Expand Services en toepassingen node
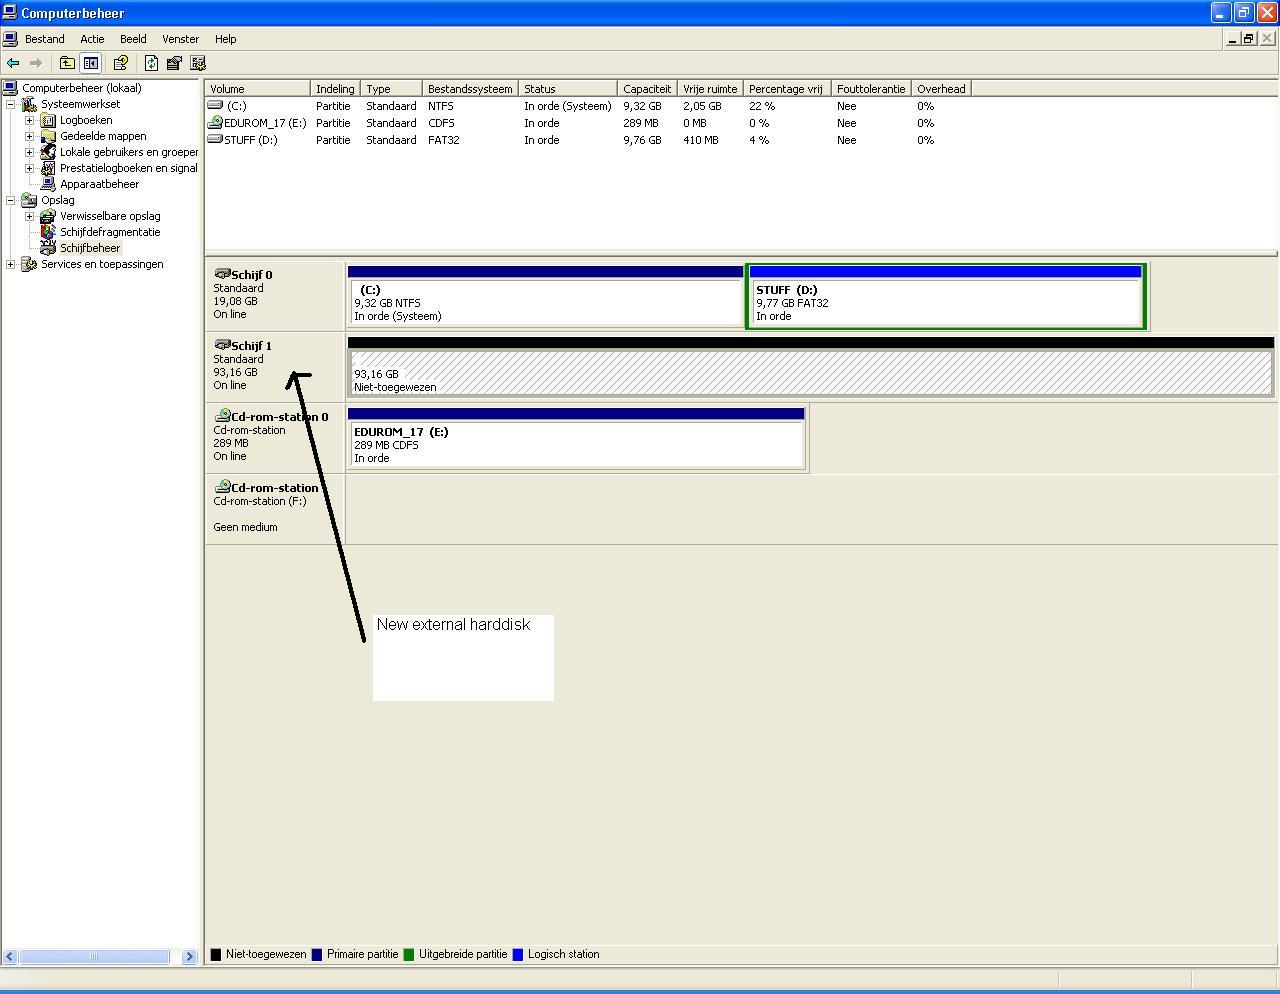Image resolution: width=1280 pixels, height=994 pixels. (11, 264)
